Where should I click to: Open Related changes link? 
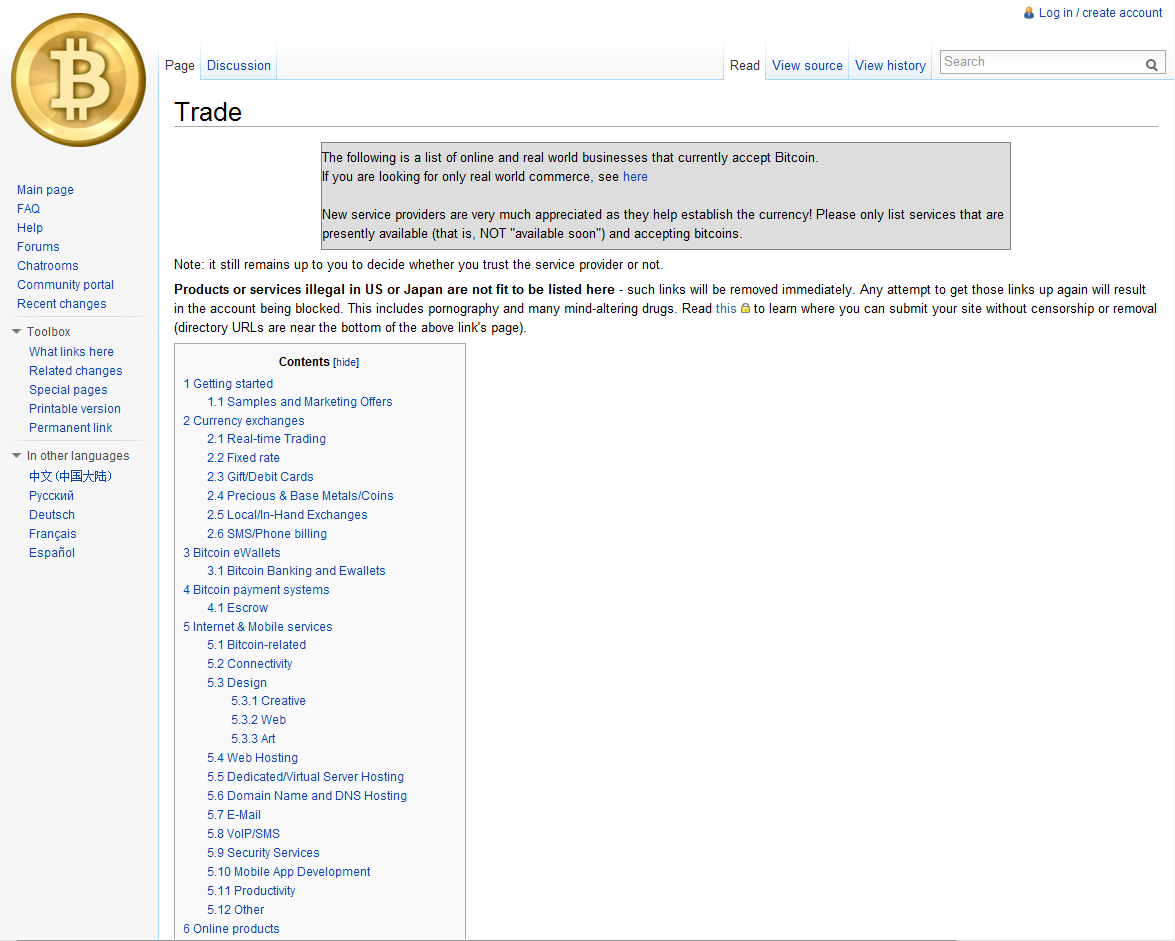click(x=76, y=371)
